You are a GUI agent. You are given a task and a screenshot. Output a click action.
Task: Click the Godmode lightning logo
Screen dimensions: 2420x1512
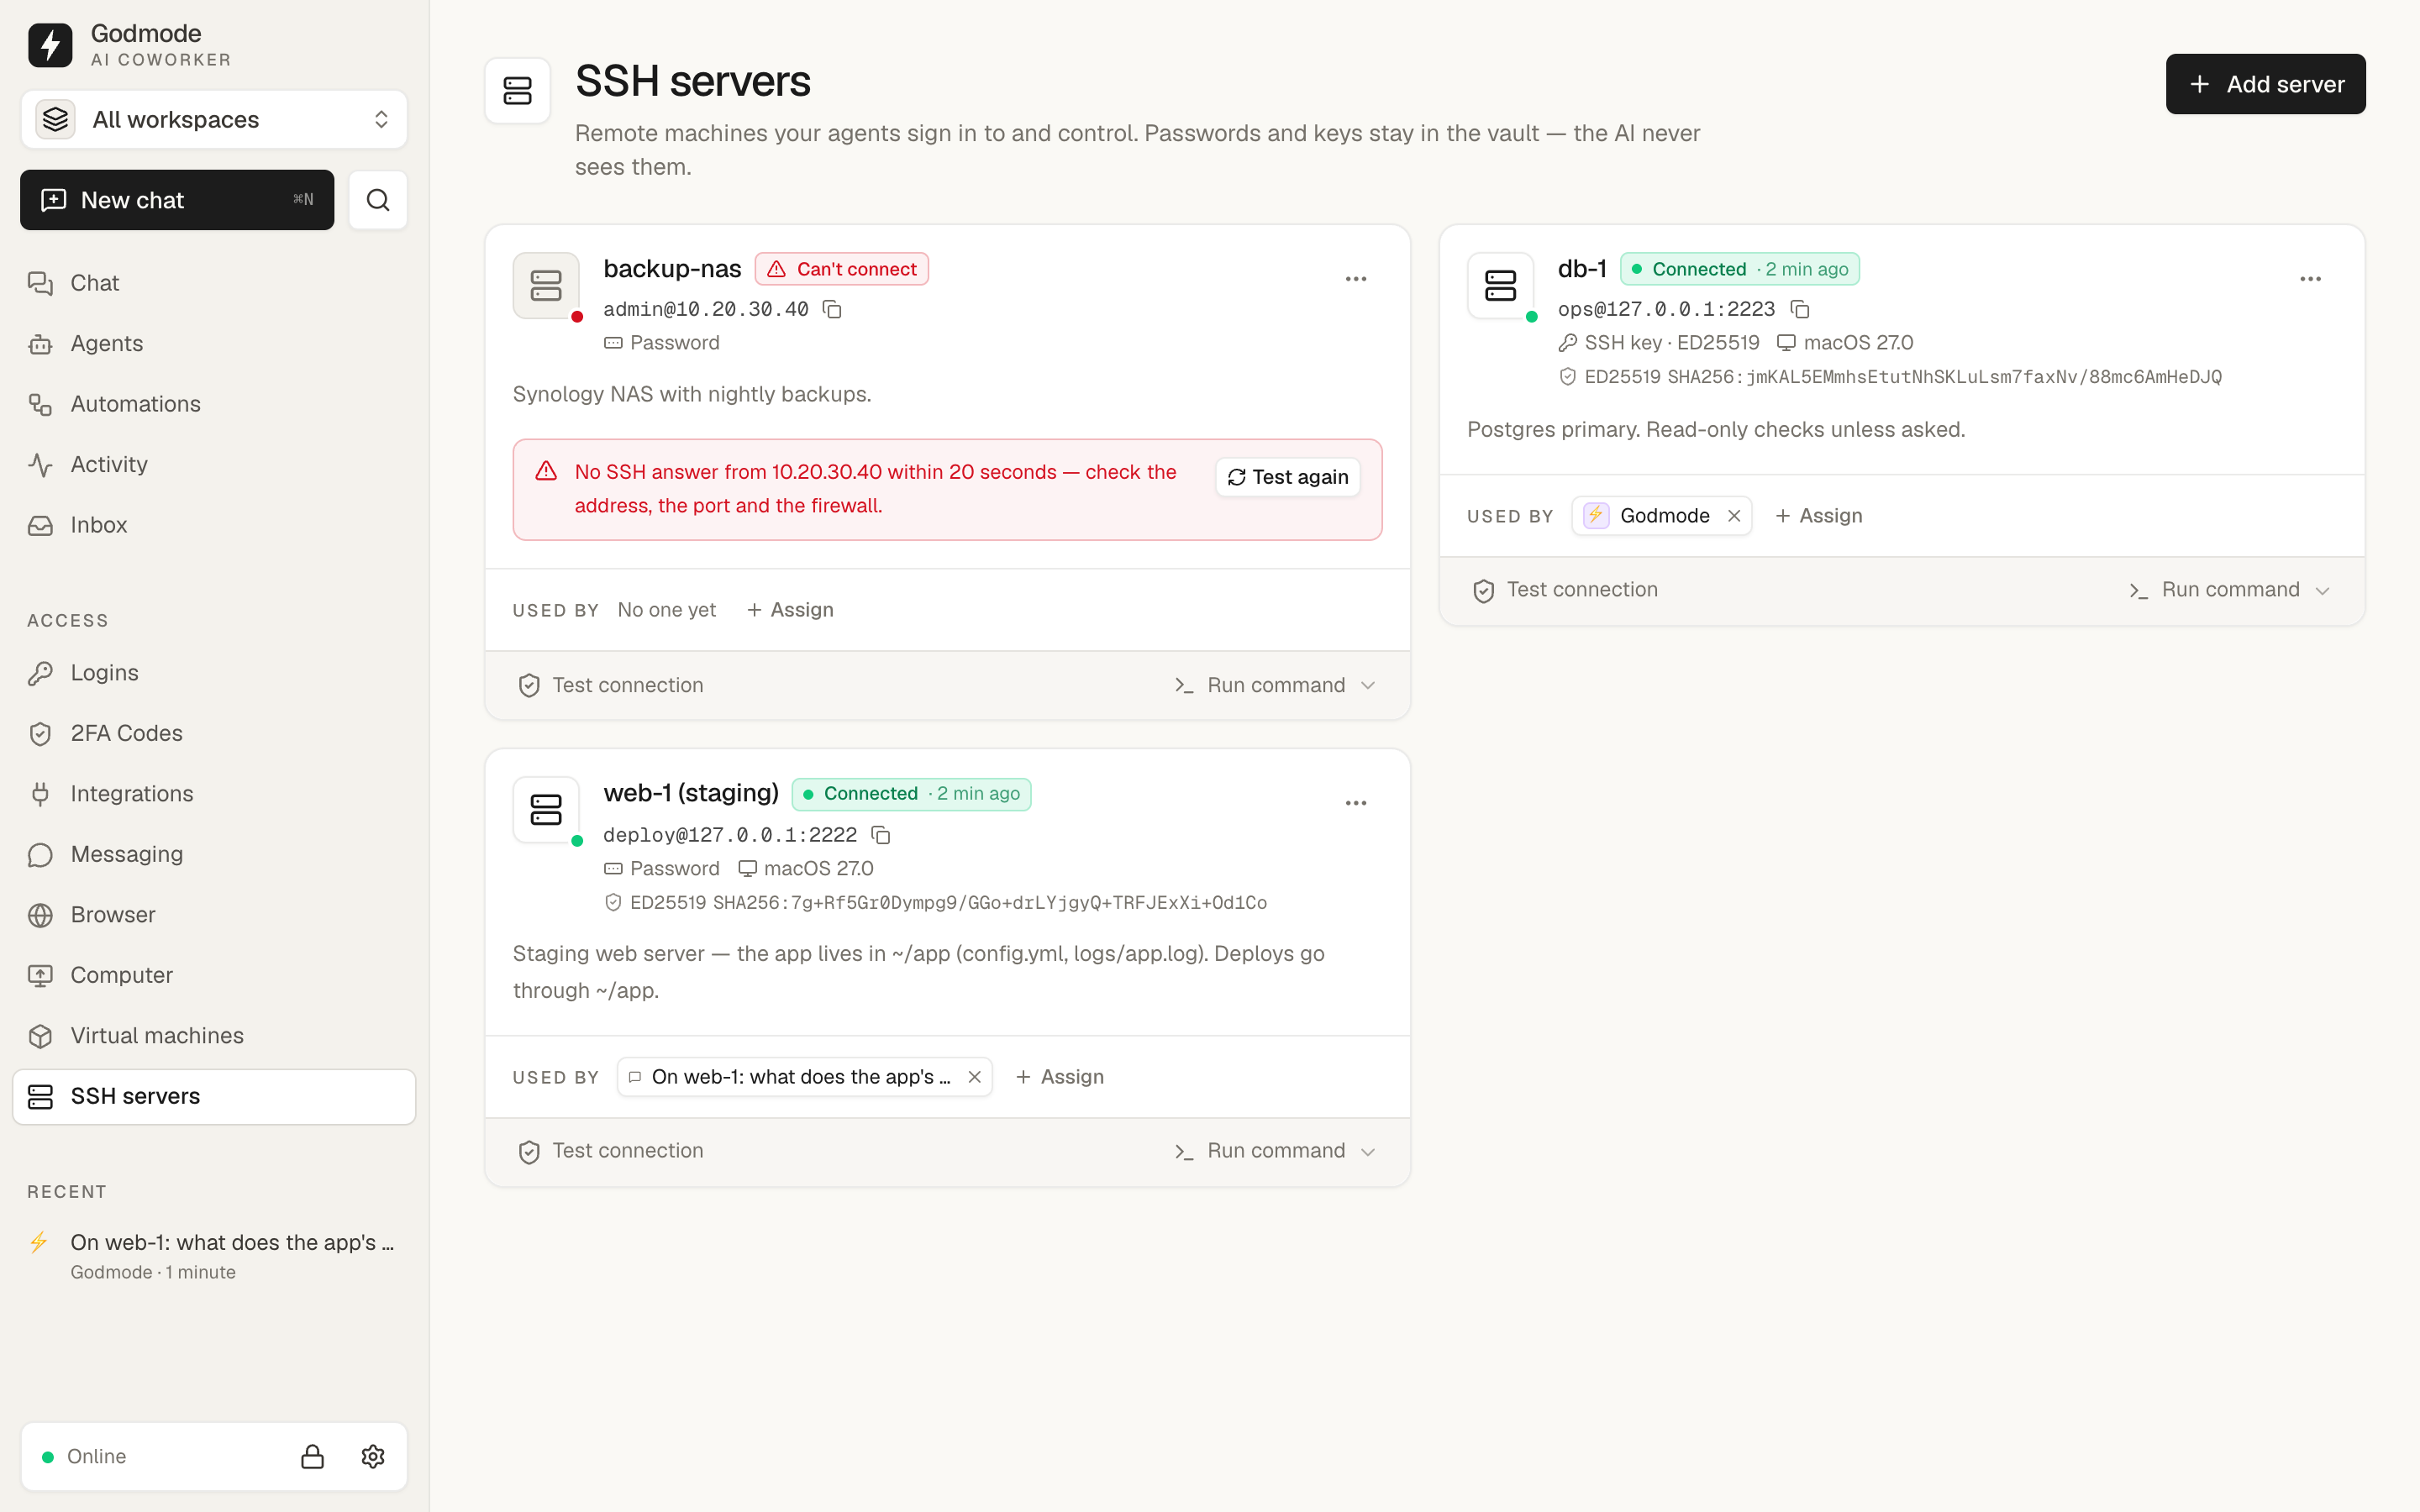[50, 45]
